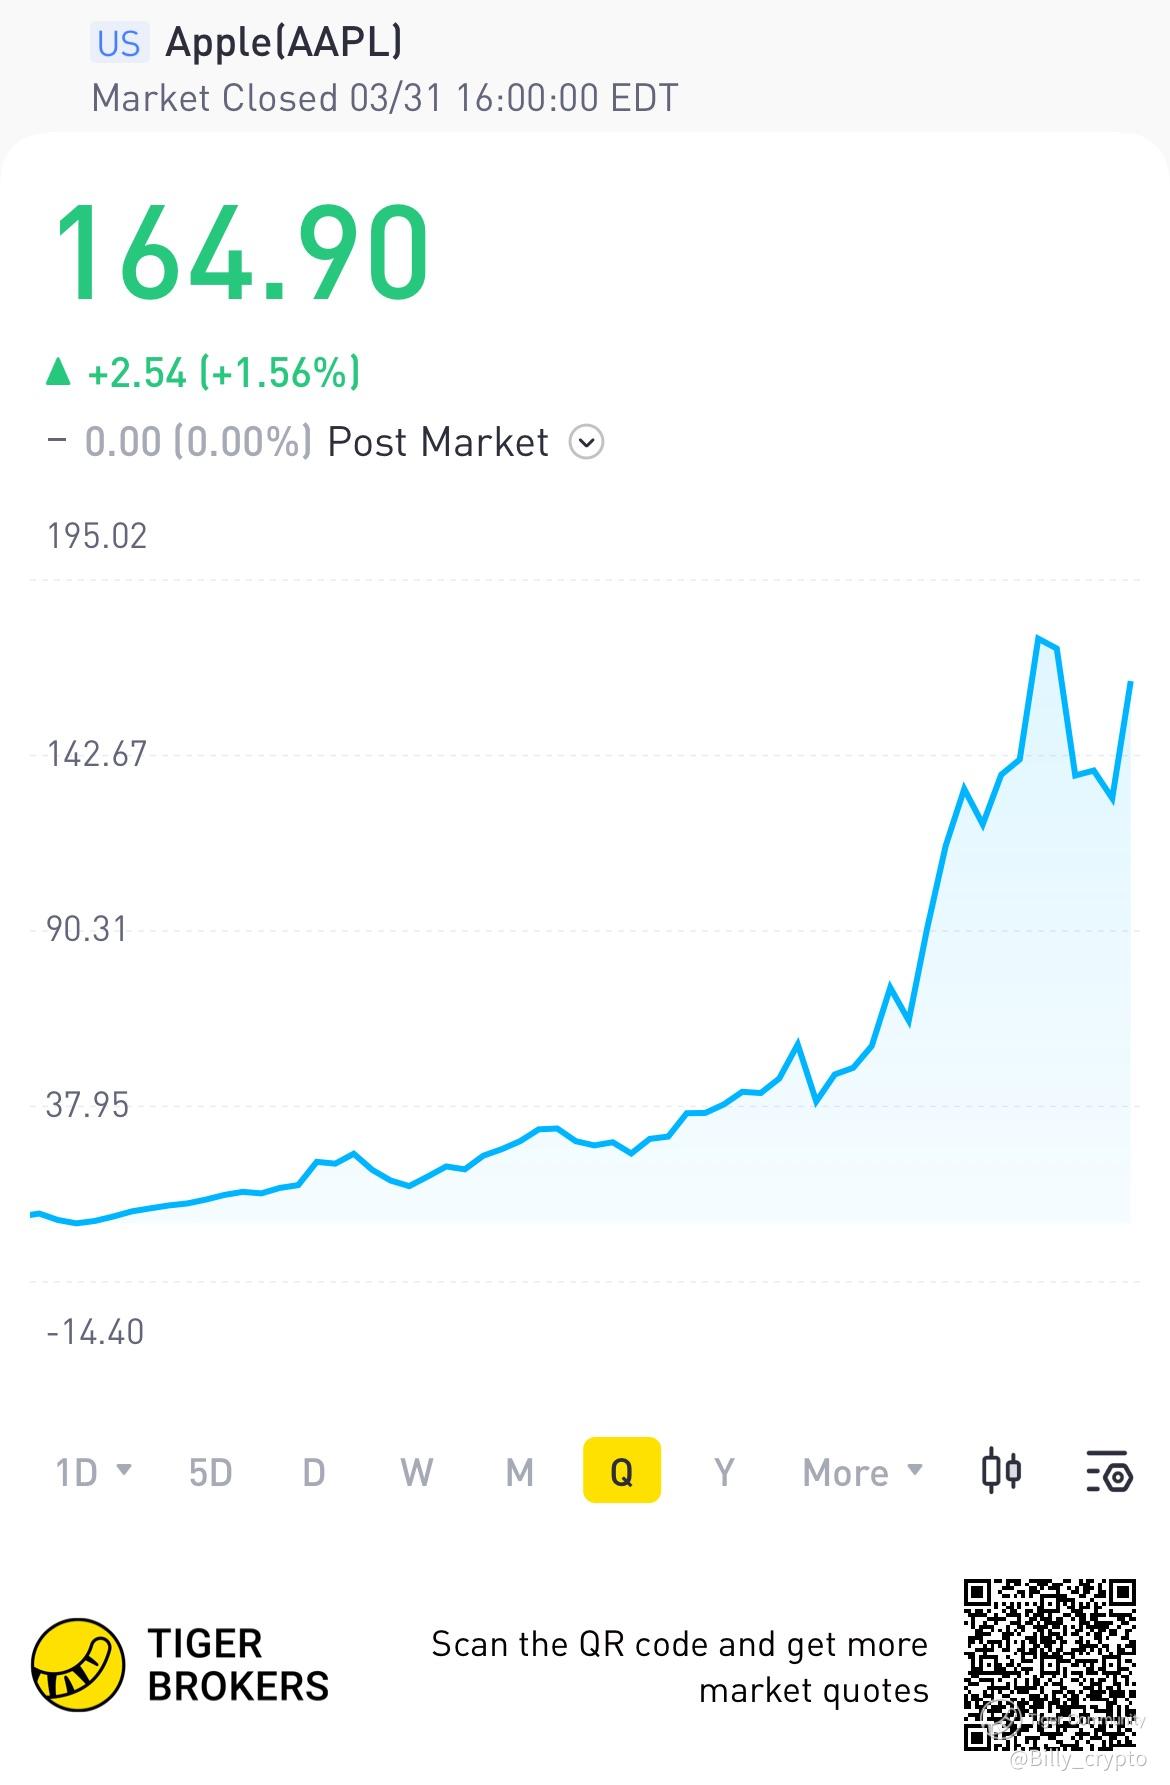Open the 1D timeframe dropdown
1170x1785 pixels.
(93, 1472)
